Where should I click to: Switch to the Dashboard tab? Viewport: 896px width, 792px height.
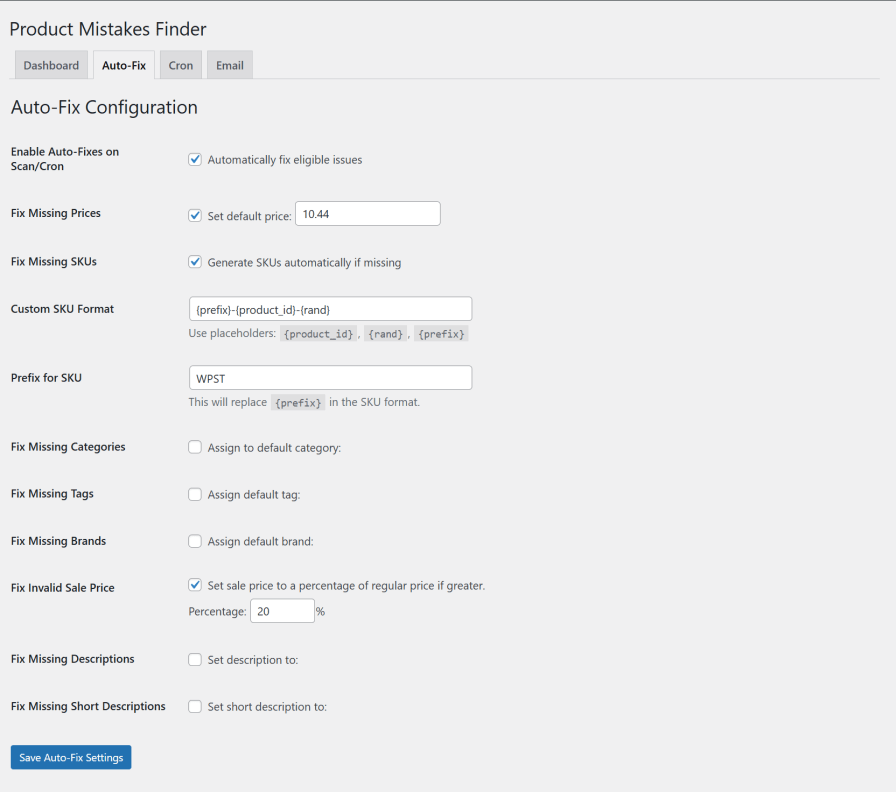click(51, 66)
